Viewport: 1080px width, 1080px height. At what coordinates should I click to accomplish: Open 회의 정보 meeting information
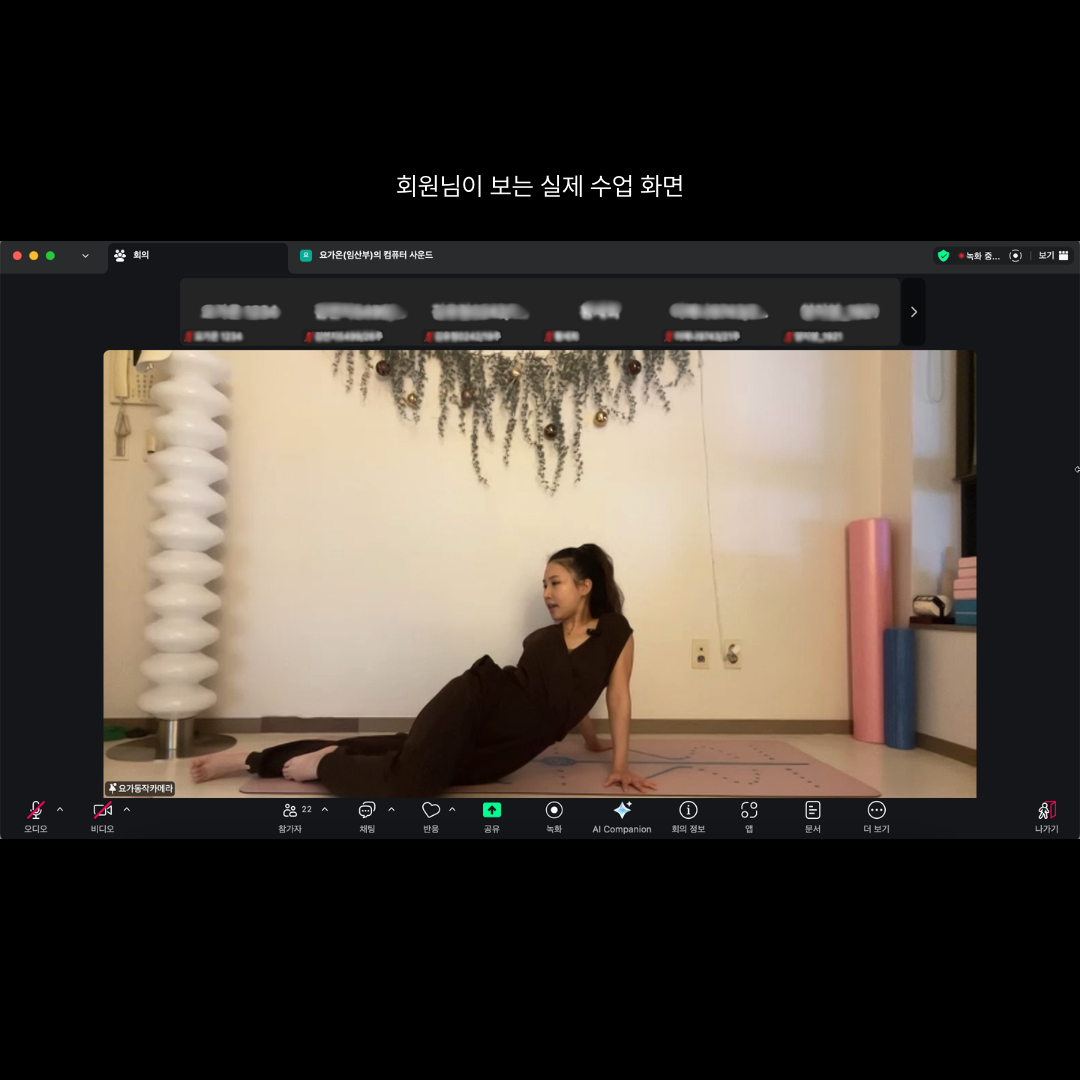pyautogui.click(x=688, y=810)
